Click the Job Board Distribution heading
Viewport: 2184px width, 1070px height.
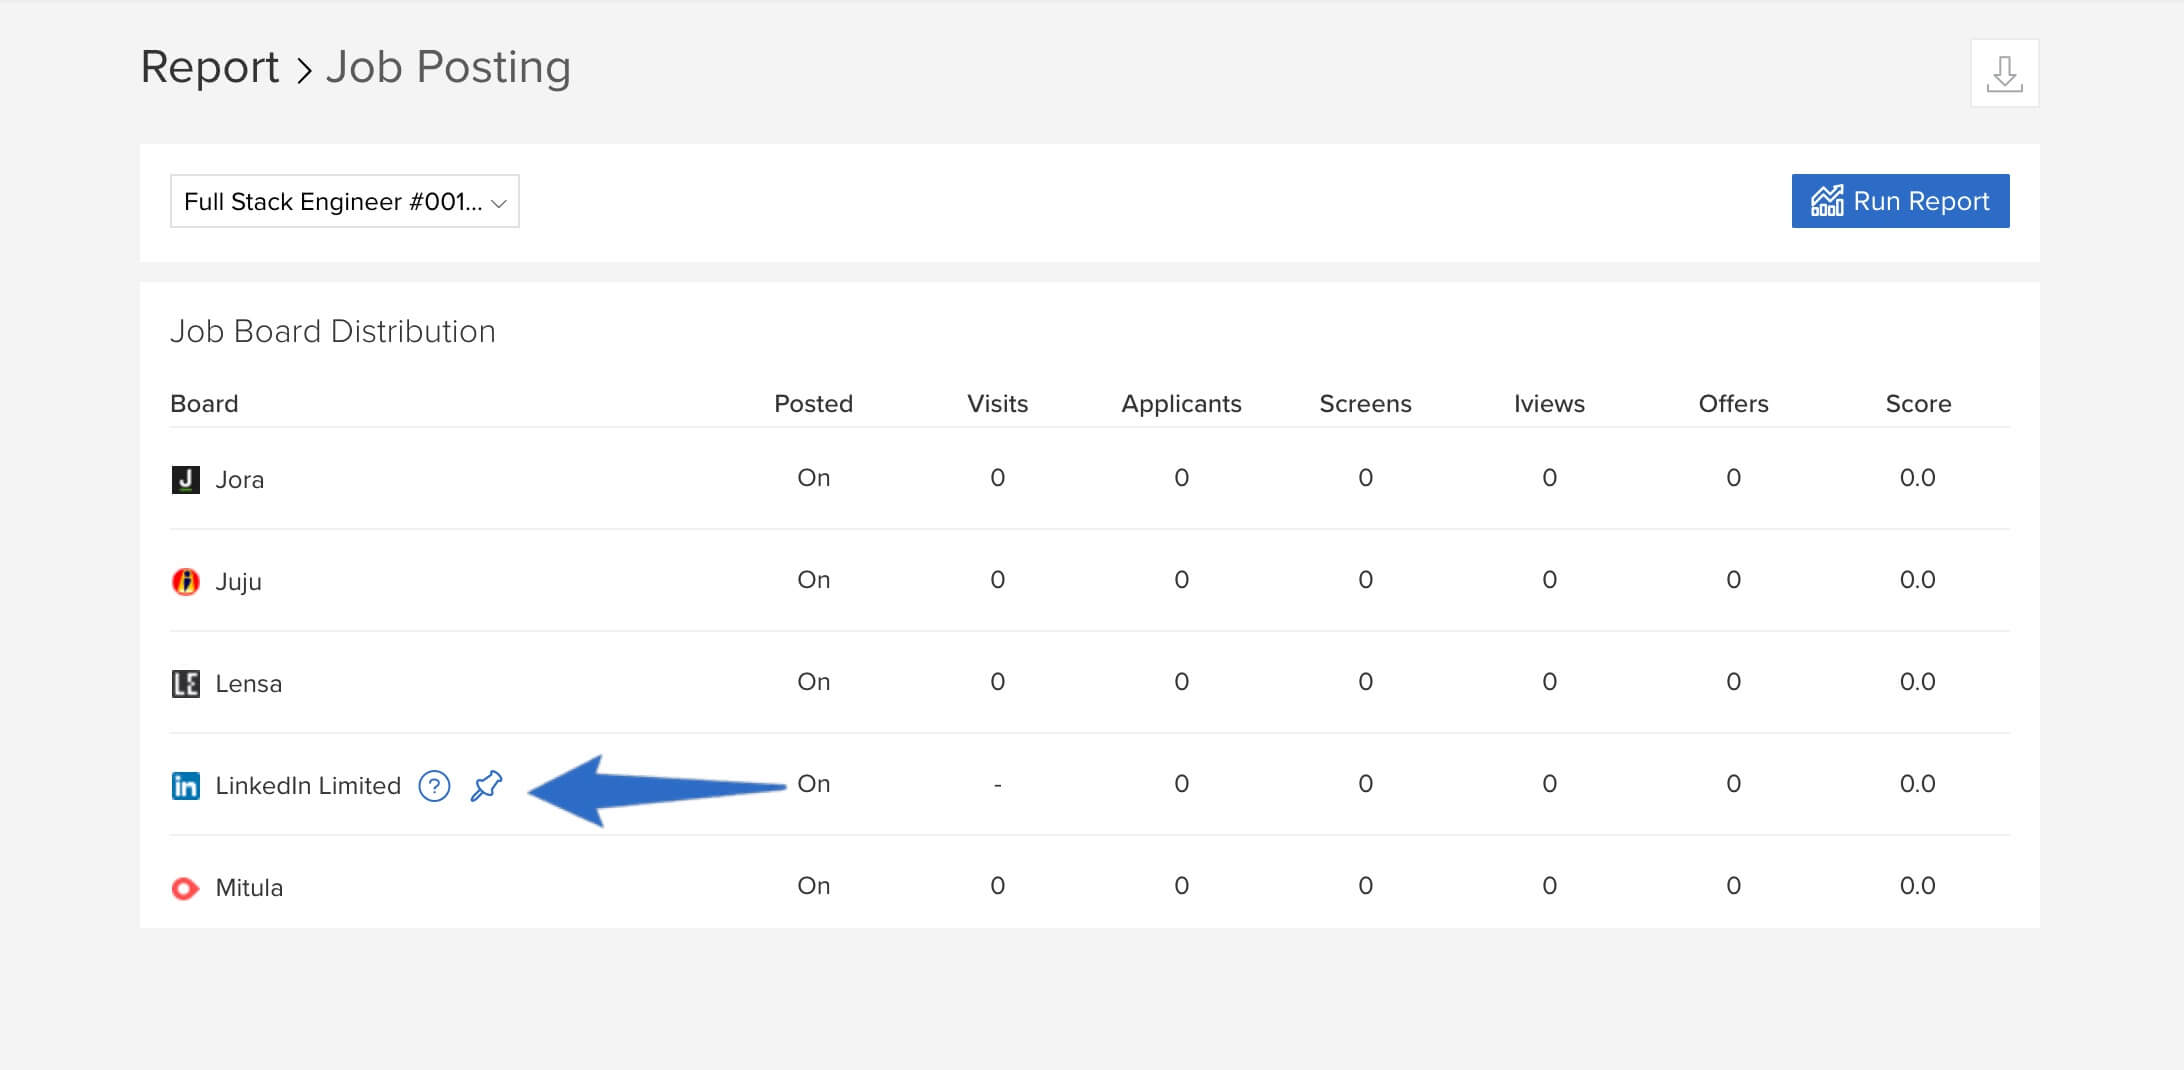tap(333, 331)
